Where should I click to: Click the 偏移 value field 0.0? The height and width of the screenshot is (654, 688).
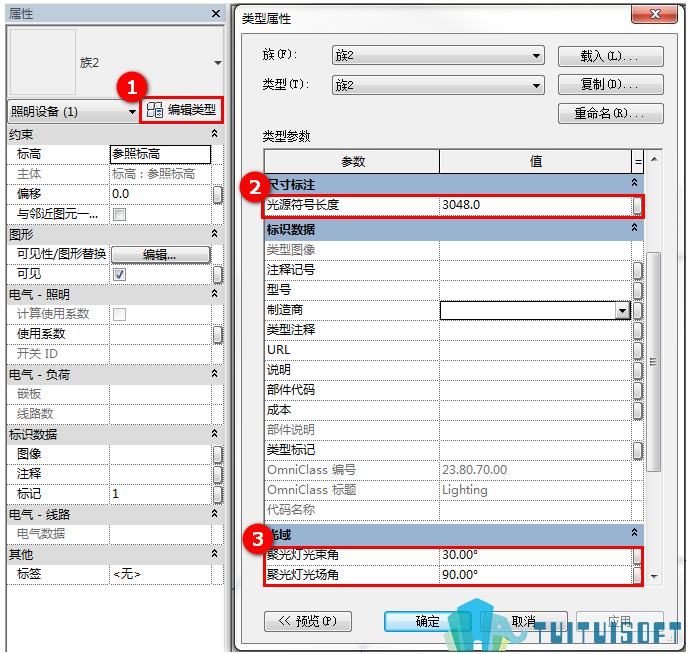point(160,194)
